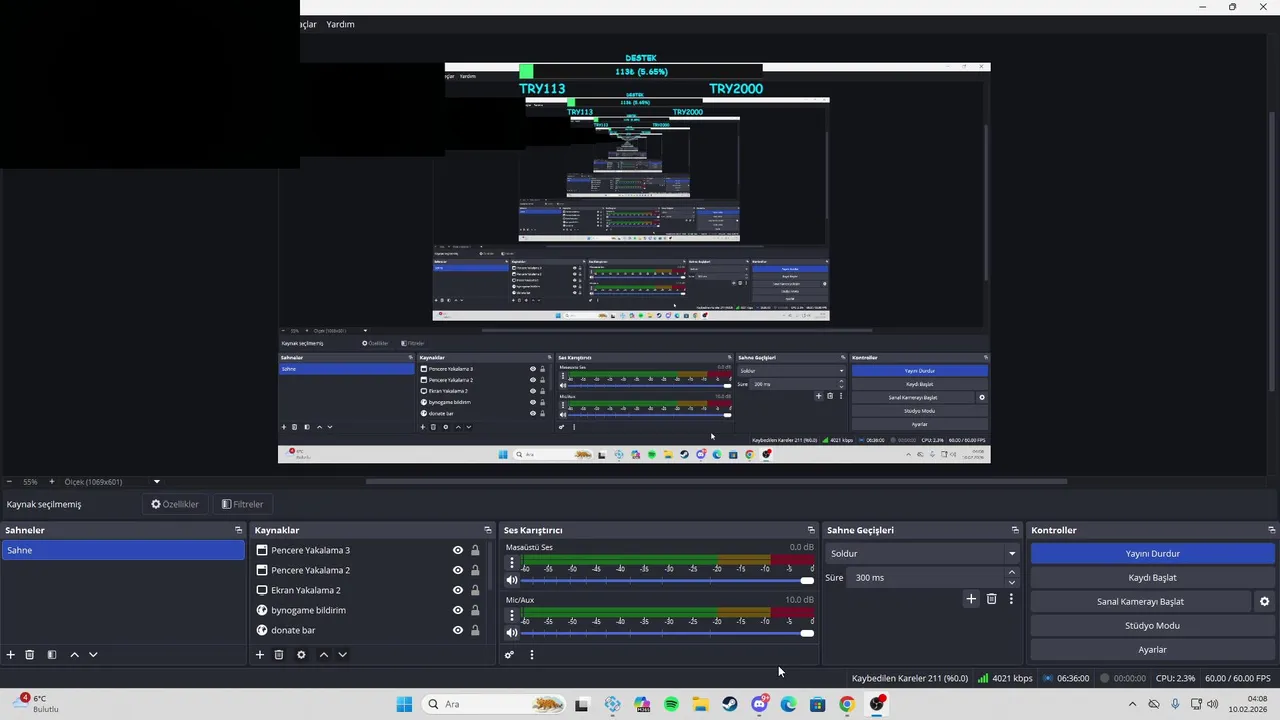Decrease Süre duration stepper down
Viewport: 1280px width, 720px height.
(1012, 582)
